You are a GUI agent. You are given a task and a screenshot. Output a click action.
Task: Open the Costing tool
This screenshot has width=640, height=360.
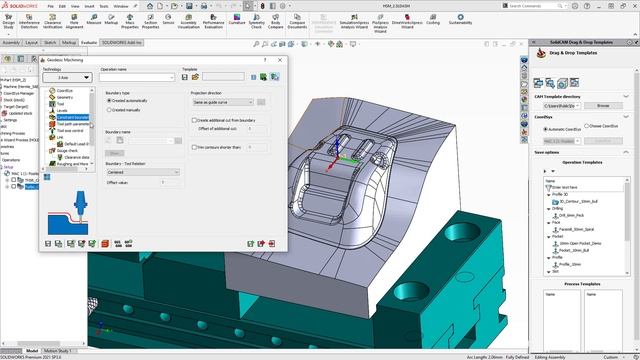pos(433,20)
